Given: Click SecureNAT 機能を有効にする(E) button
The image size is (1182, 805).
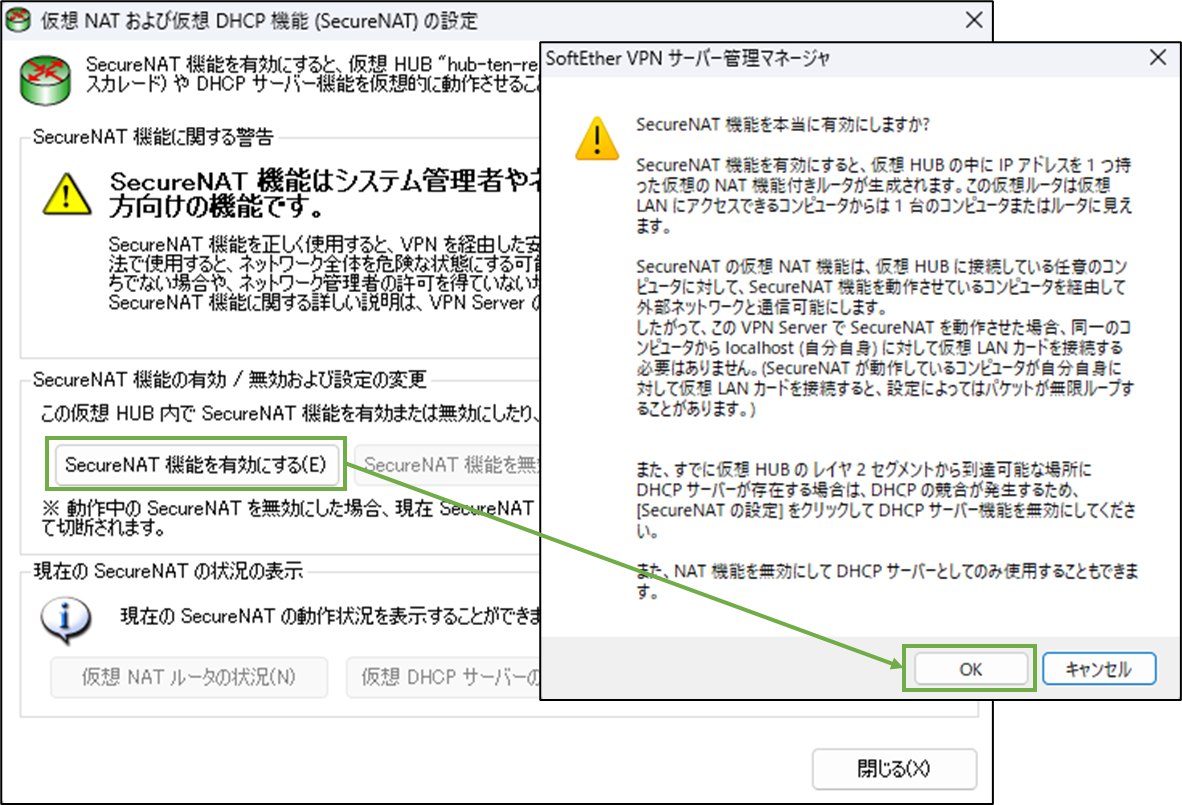Looking at the screenshot, I should point(196,464).
